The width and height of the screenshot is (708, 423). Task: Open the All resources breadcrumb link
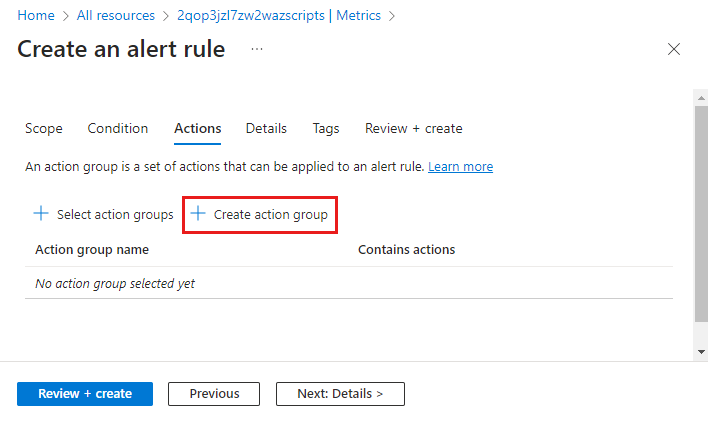pyautogui.click(x=116, y=15)
